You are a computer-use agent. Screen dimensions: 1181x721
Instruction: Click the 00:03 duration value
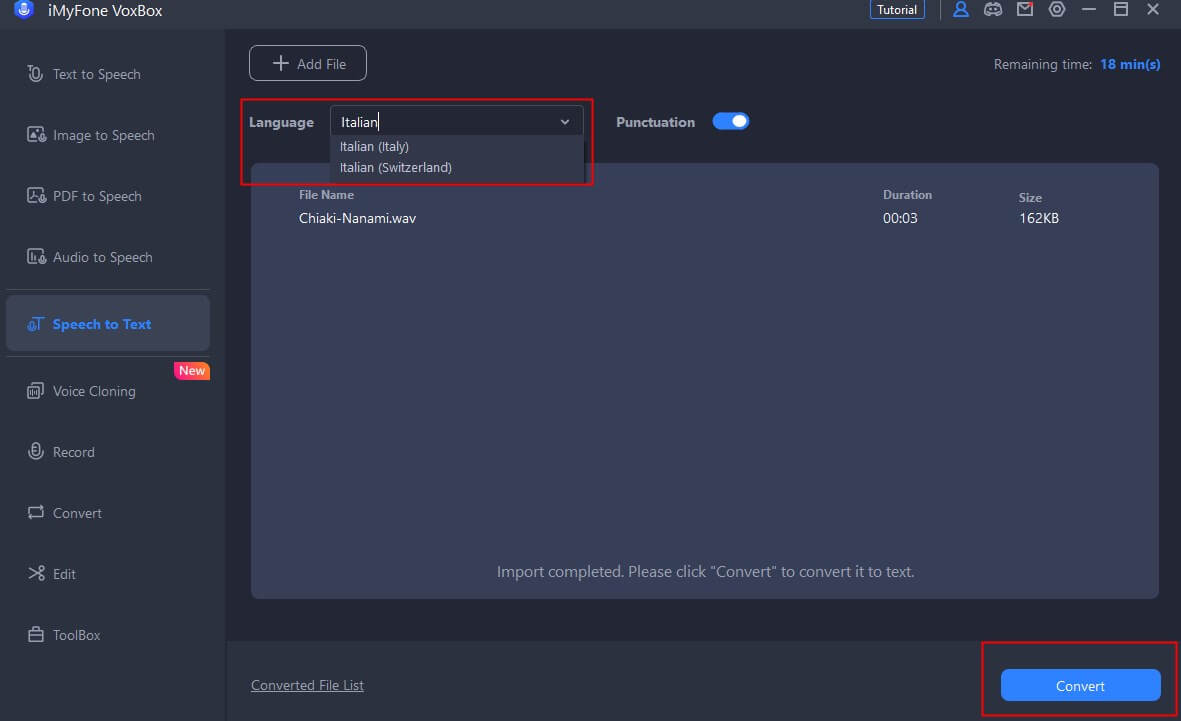pyautogui.click(x=900, y=218)
